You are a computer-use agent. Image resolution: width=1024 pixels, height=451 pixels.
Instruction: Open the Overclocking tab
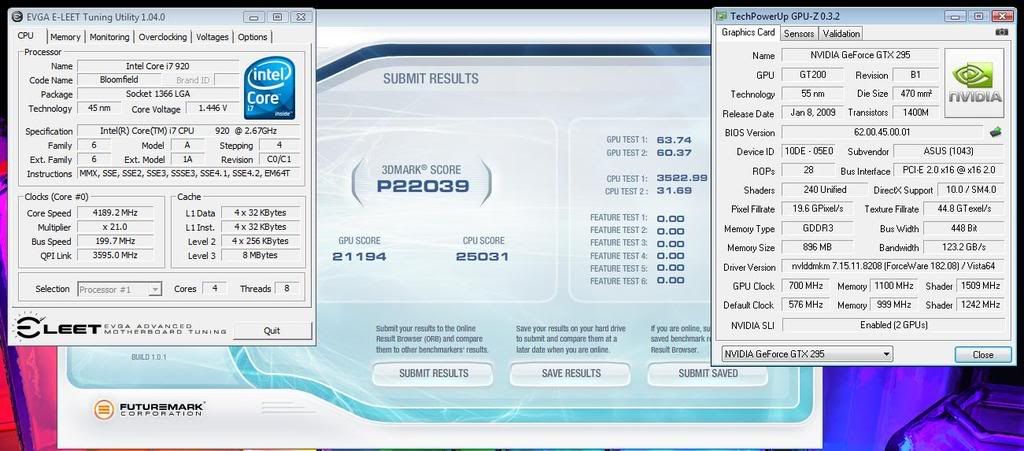coord(162,37)
